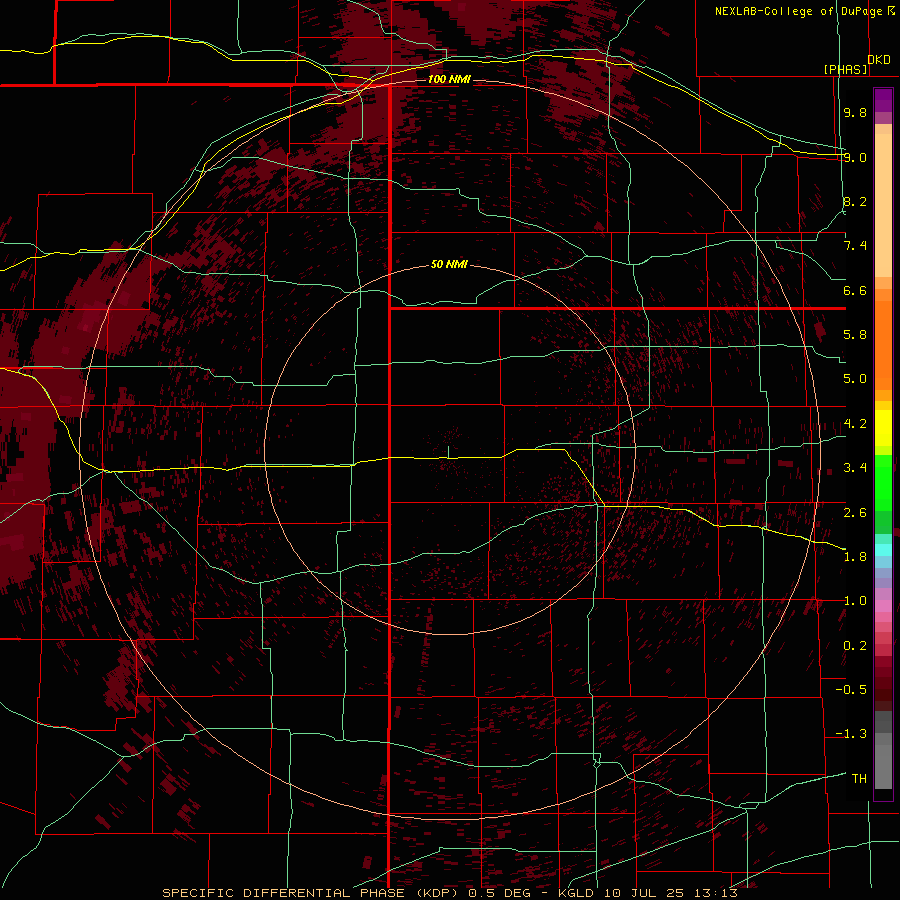Viewport: 900px width, 900px height.
Task: Click the TH threshold label
Action: [x=859, y=778]
